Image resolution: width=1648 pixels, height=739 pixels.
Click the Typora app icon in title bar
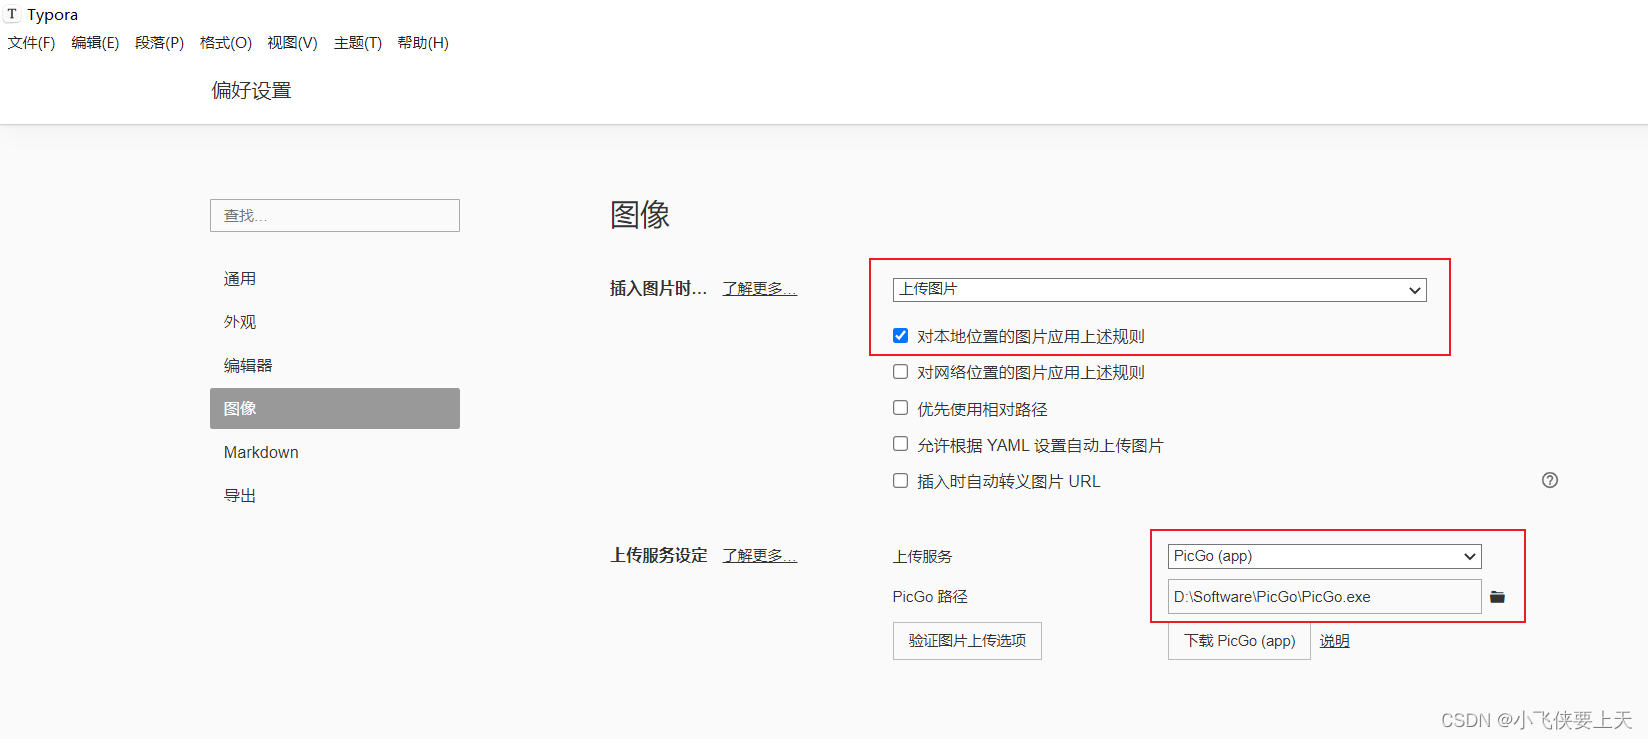click(x=12, y=14)
